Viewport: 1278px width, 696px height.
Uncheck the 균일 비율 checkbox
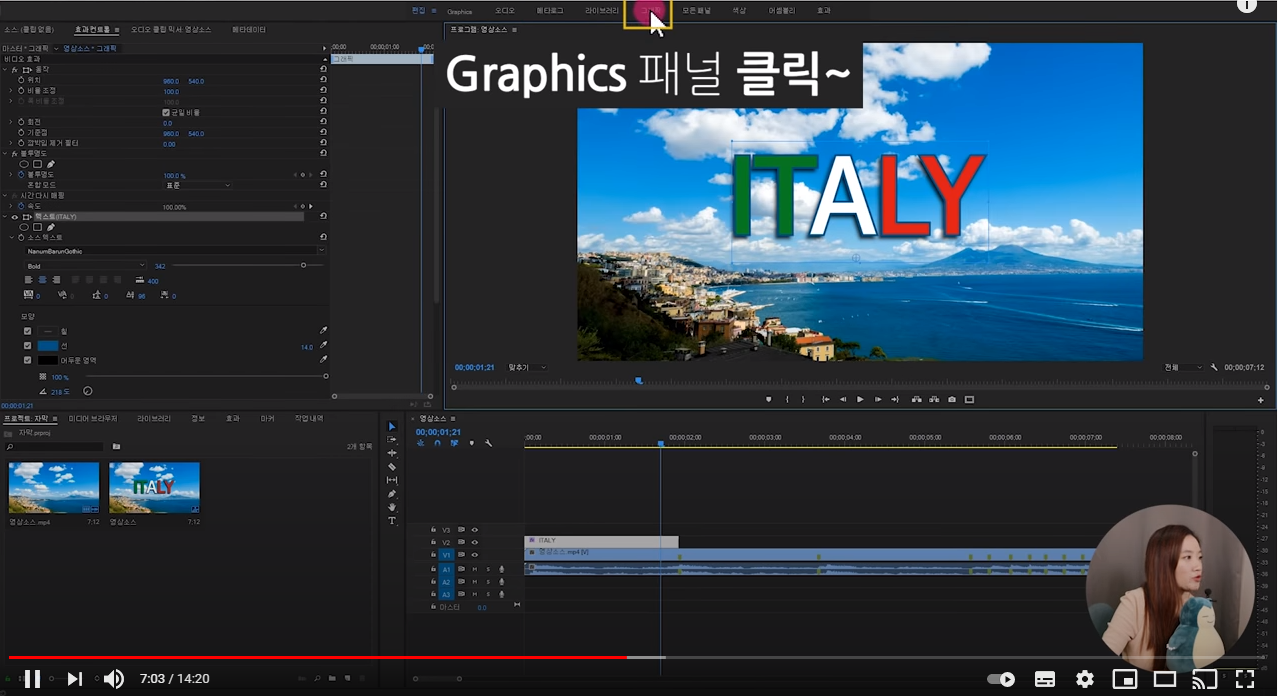tap(166, 112)
